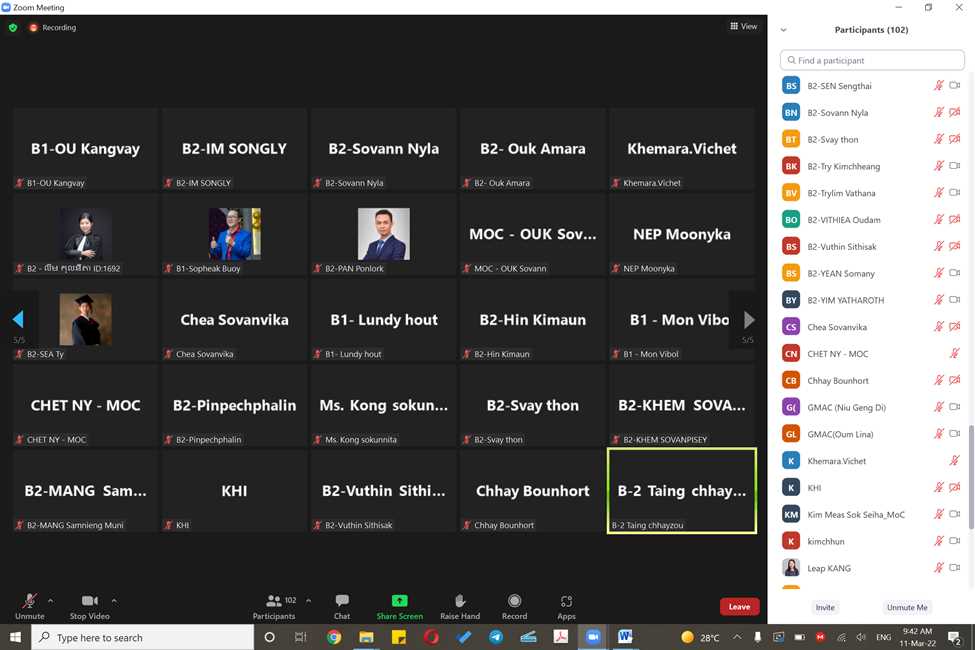Click the Unmute Me button
Image resolution: width=975 pixels, height=650 pixels.
[x=907, y=607]
